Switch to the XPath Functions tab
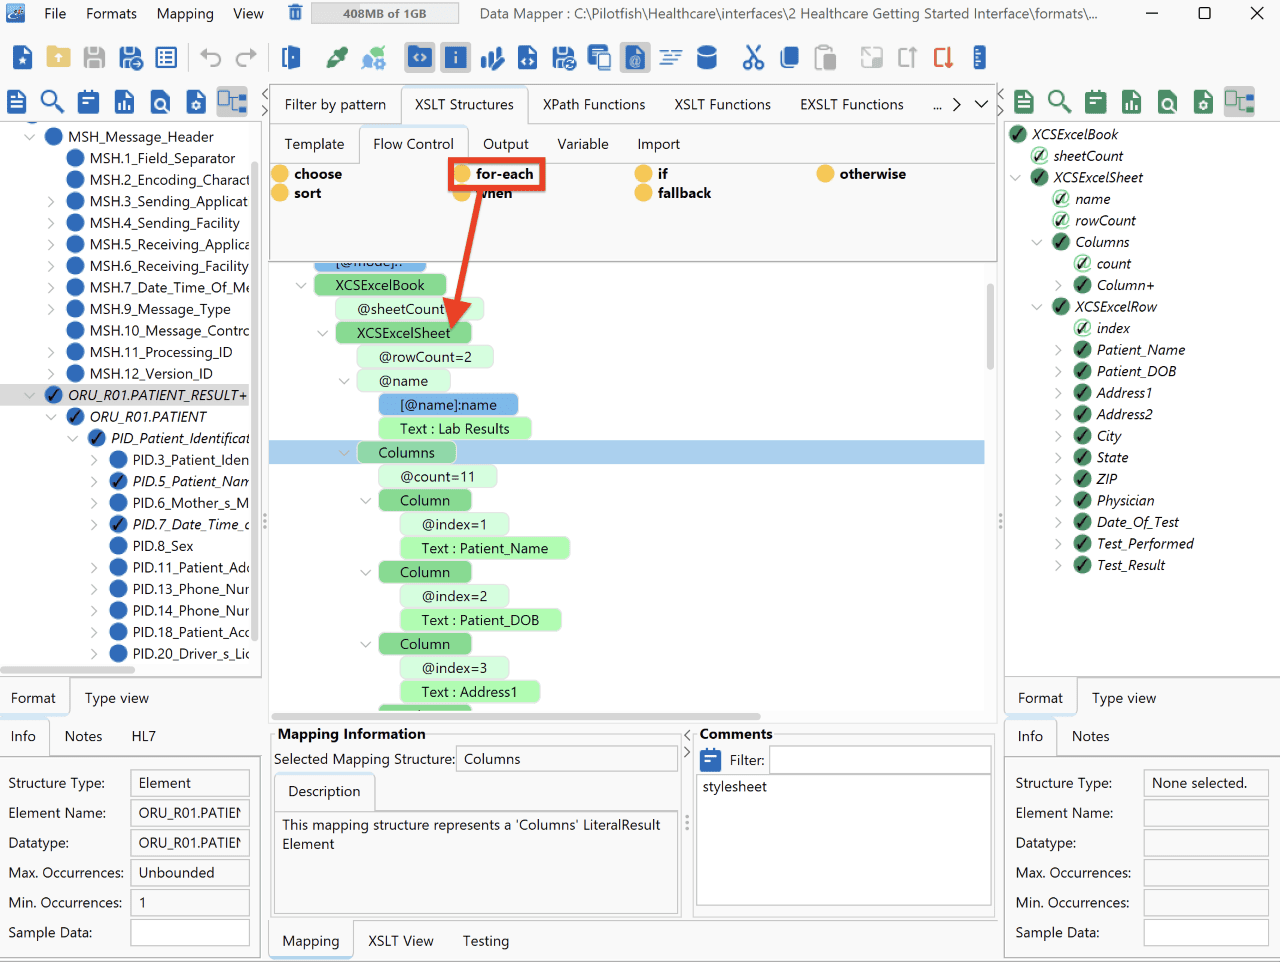Image resolution: width=1280 pixels, height=962 pixels. point(594,104)
